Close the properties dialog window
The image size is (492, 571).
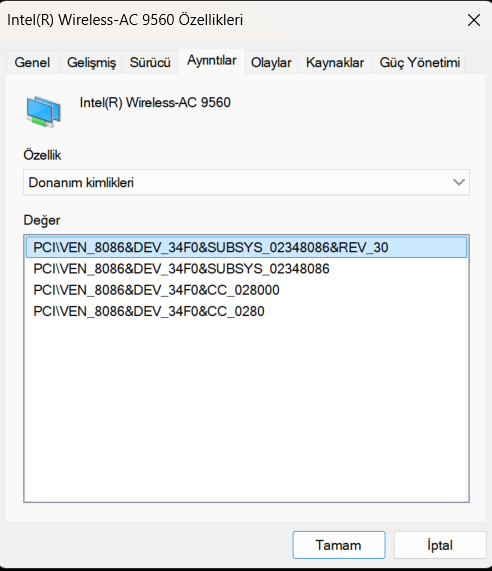(474, 20)
